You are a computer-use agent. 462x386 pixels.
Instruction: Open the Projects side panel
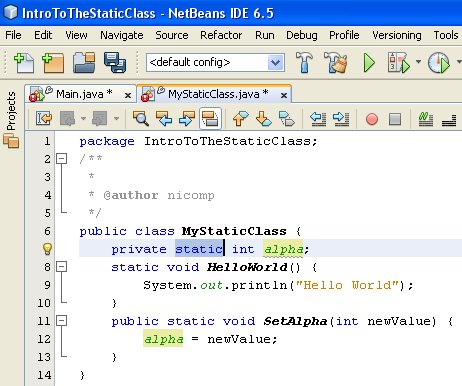coord(11,111)
